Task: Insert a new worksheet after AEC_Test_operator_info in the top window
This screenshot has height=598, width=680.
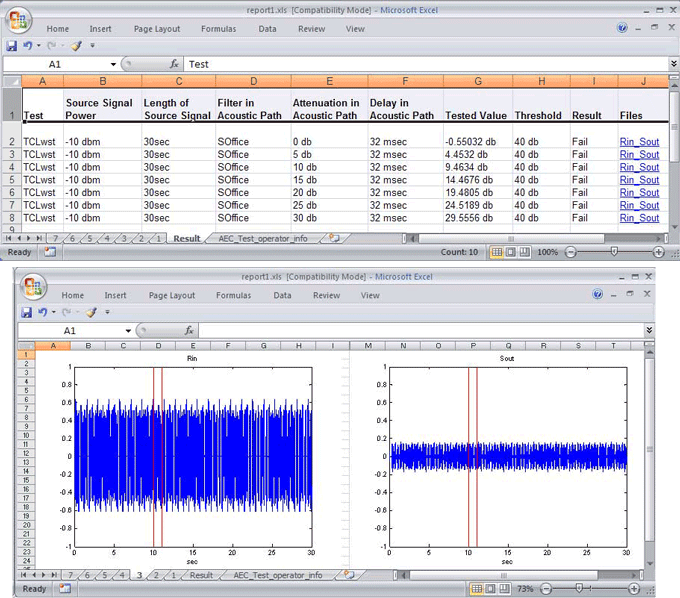Action: click(x=333, y=239)
